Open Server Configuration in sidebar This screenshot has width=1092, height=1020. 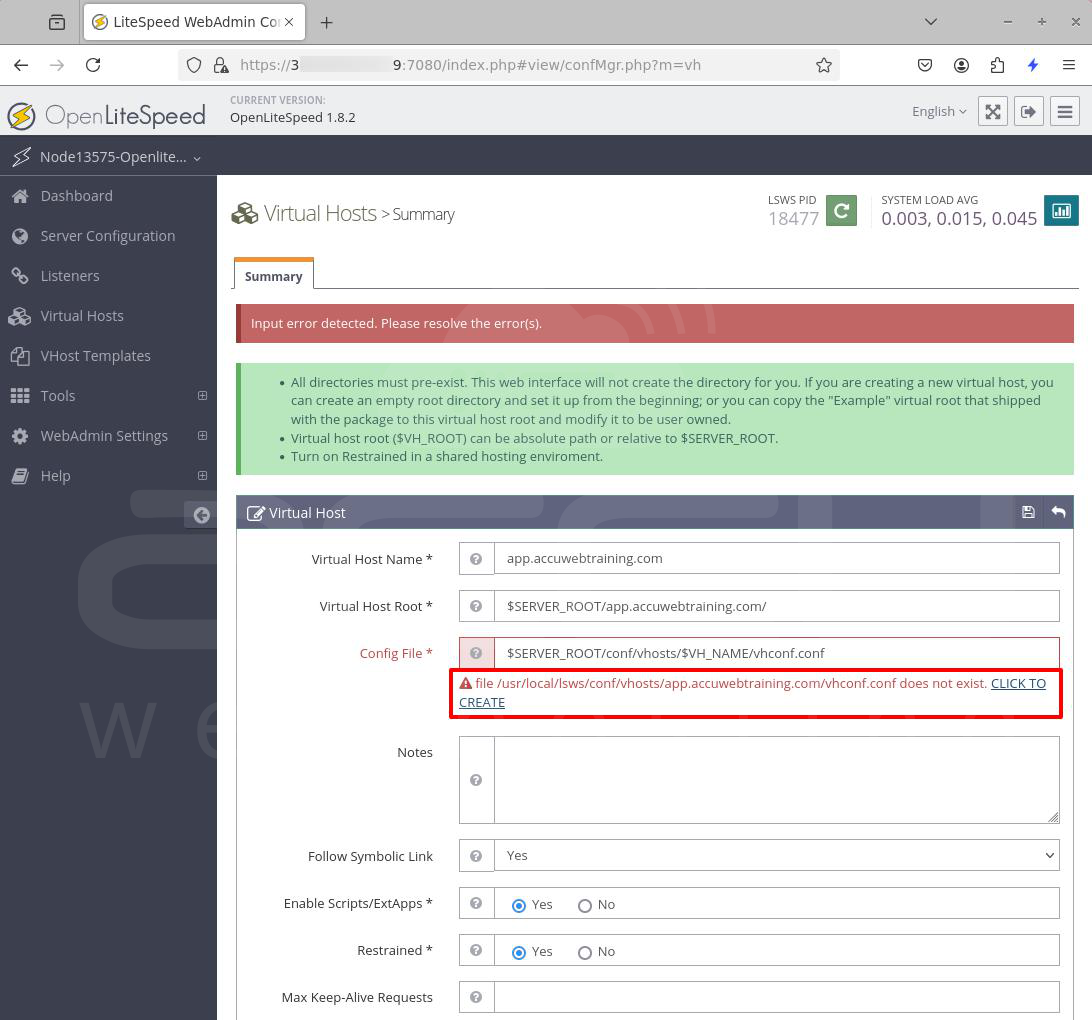[108, 236]
